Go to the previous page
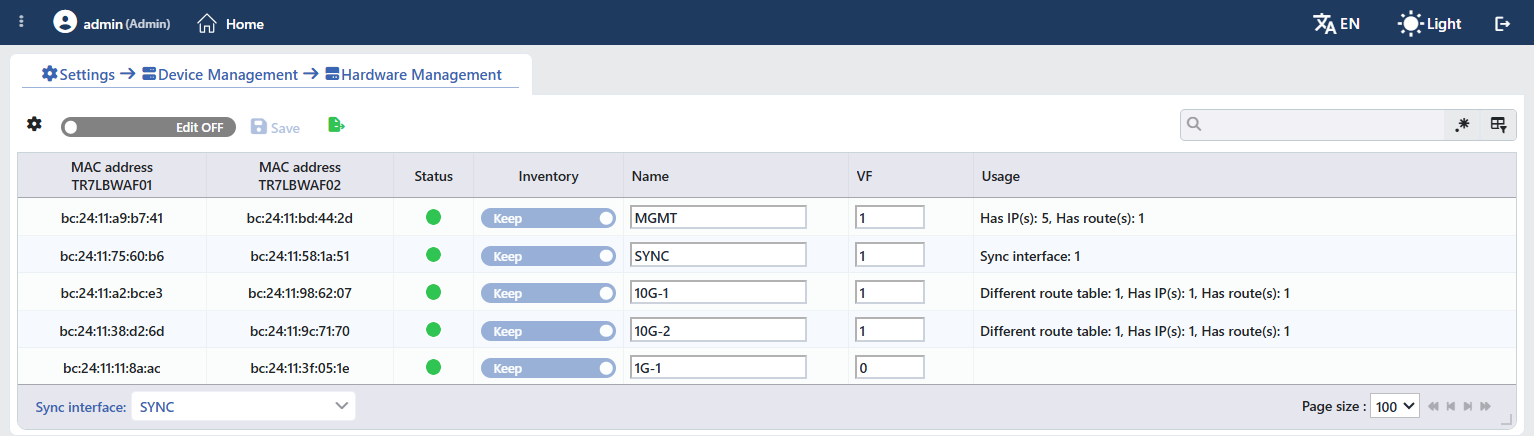The image size is (1534, 436). coord(1450,406)
